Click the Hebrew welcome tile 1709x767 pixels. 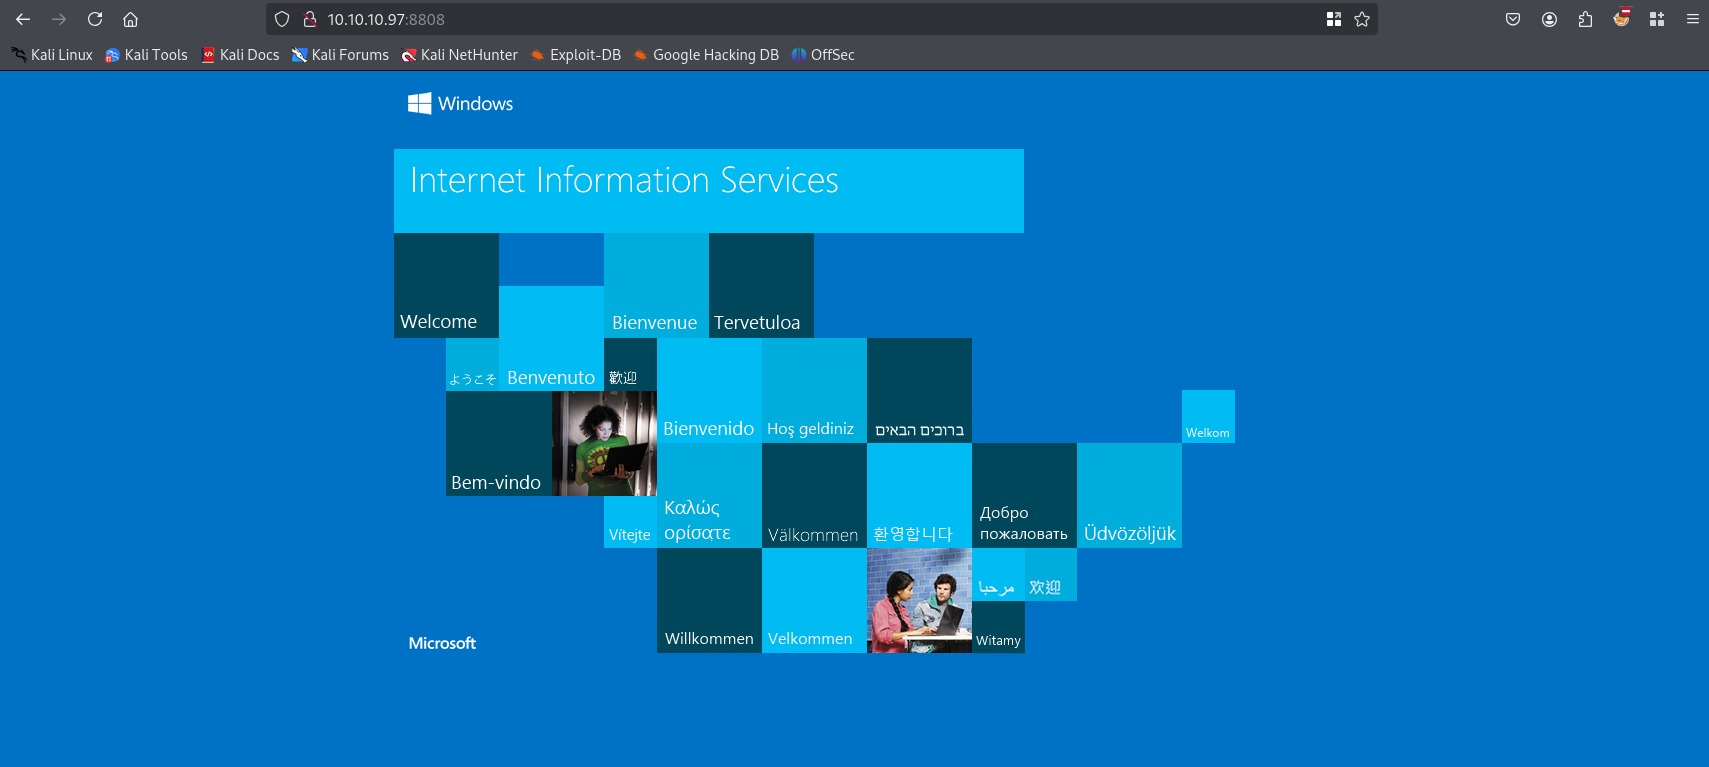point(919,390)
